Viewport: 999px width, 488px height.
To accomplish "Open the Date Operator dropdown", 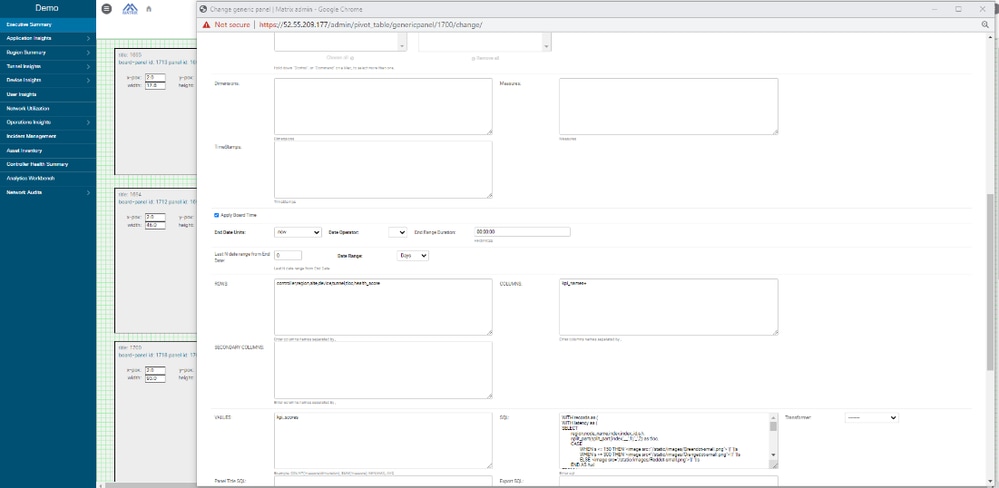I will [398, 233].
